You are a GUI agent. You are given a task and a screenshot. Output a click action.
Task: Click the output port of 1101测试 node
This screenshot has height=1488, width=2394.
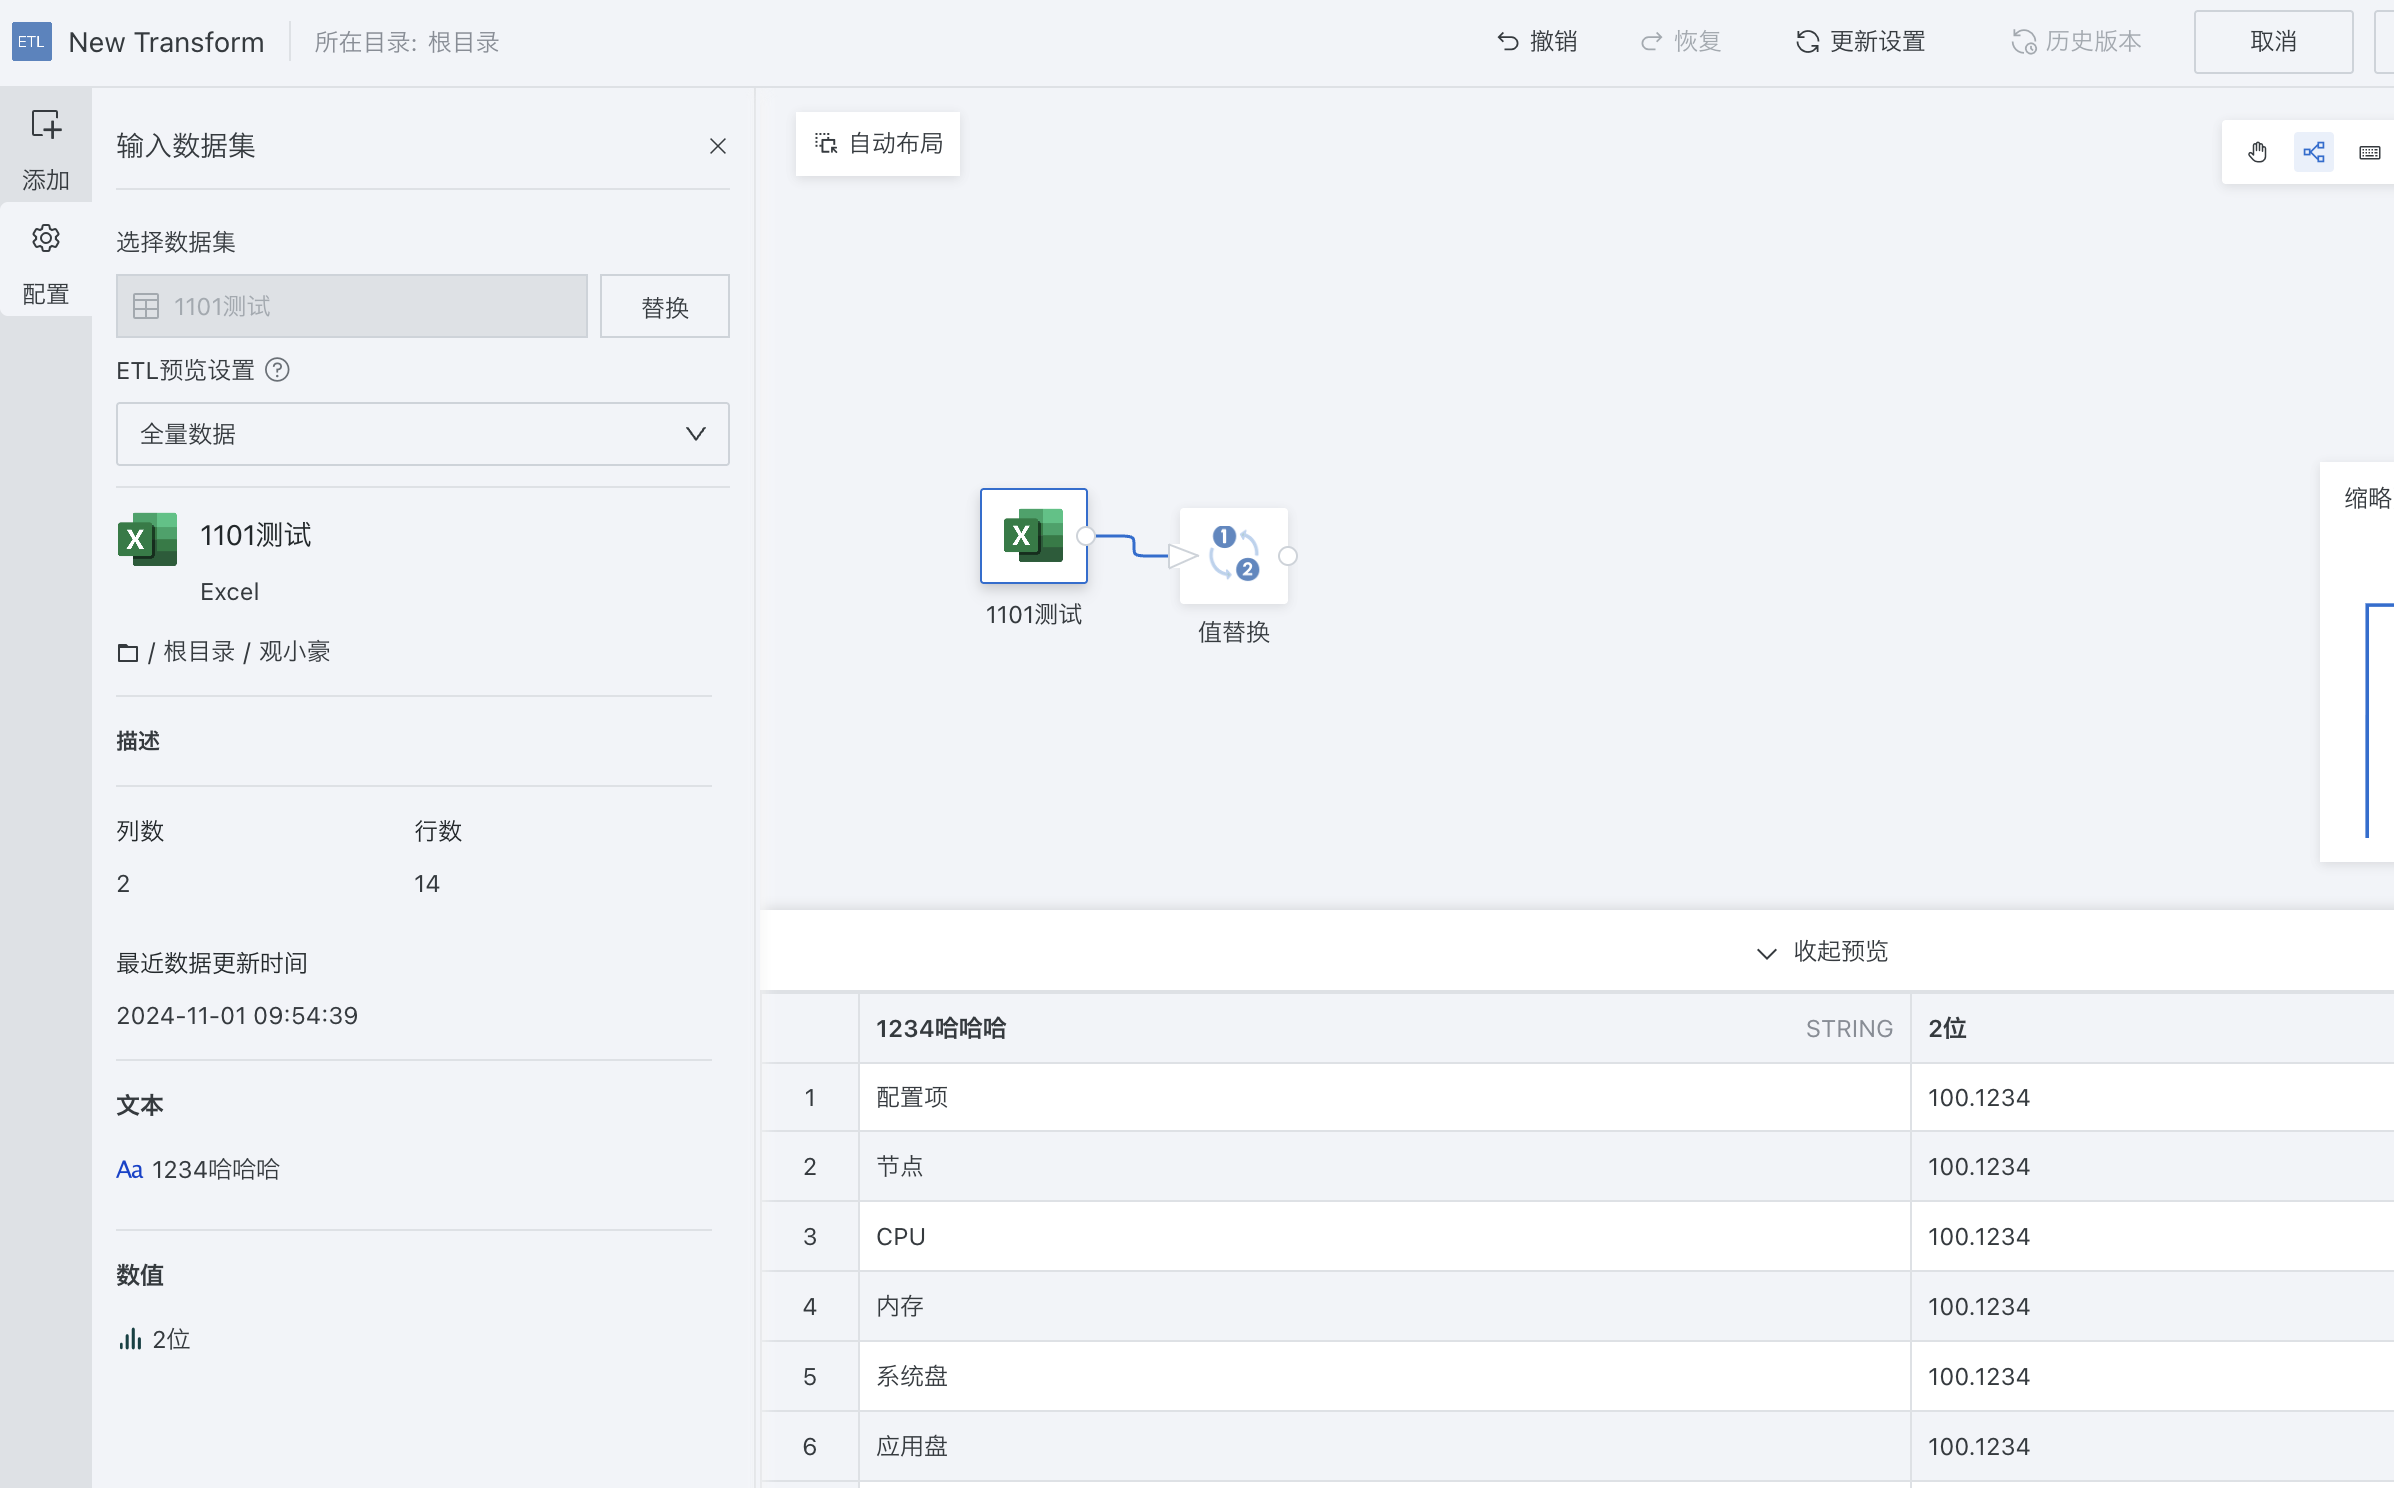pos(1086,536)
